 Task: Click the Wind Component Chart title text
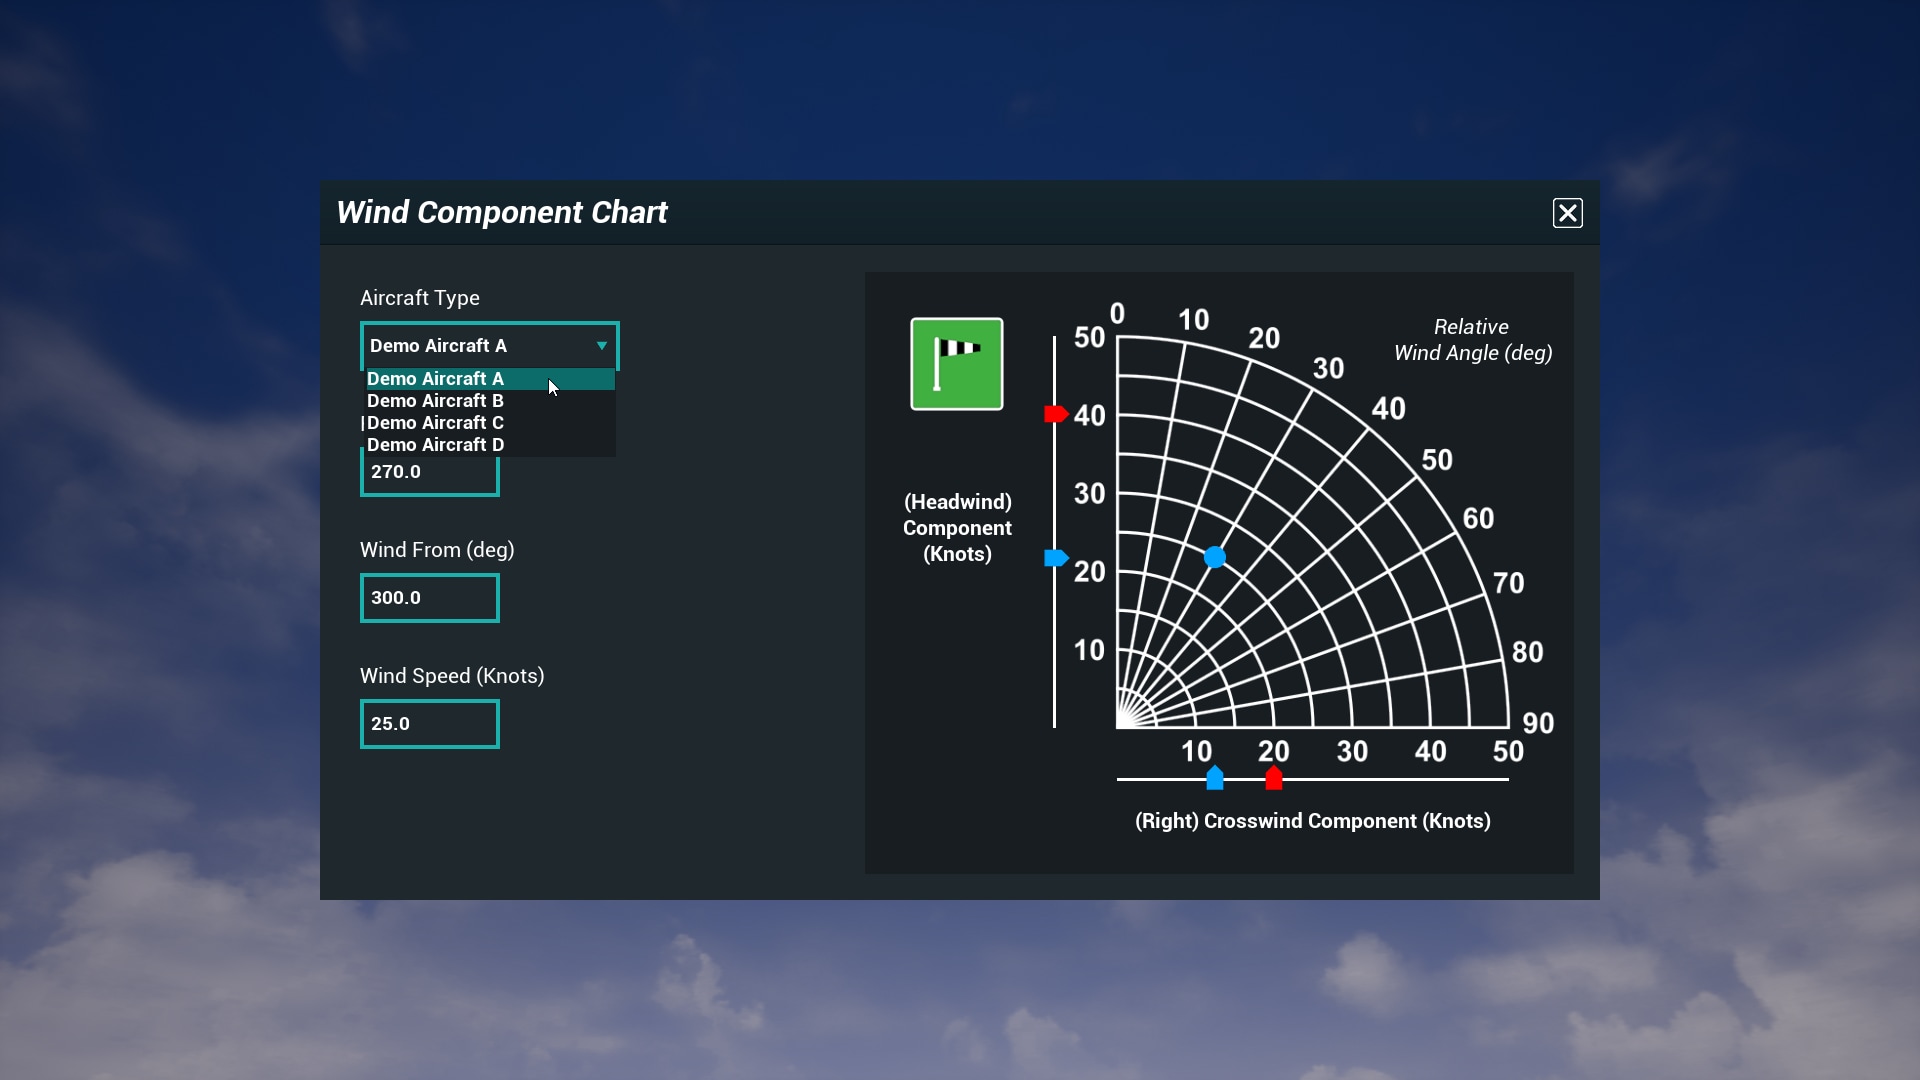(501, 212)
